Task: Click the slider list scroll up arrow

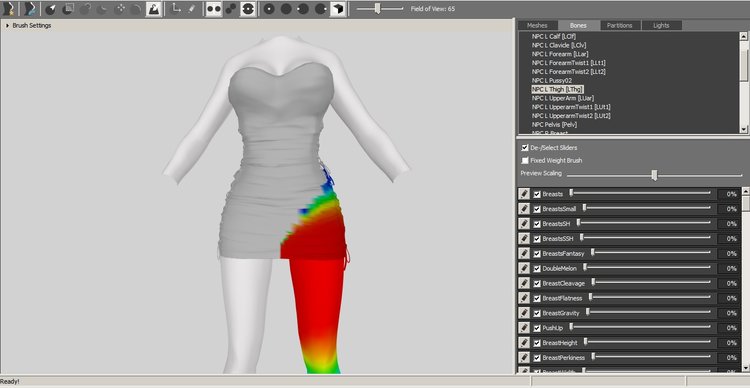Action: 746,191
